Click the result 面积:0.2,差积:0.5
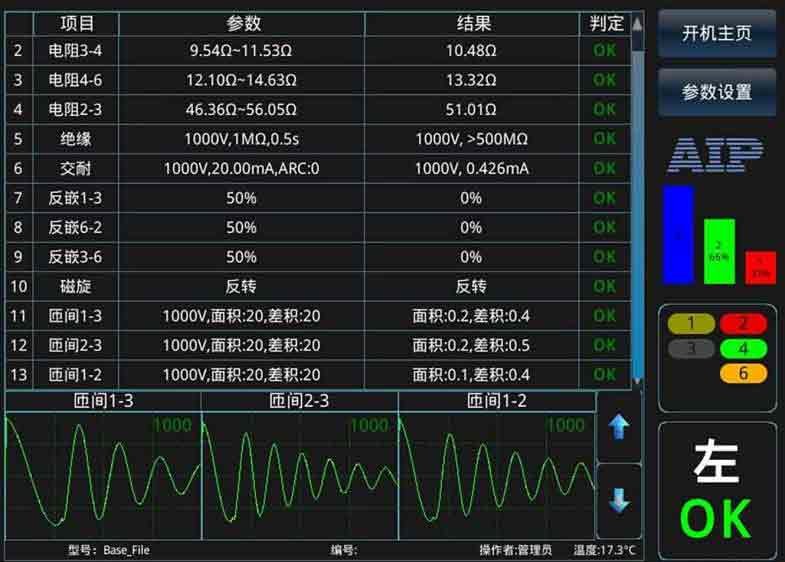Screen dimensions: 785x562 [471, 345]
